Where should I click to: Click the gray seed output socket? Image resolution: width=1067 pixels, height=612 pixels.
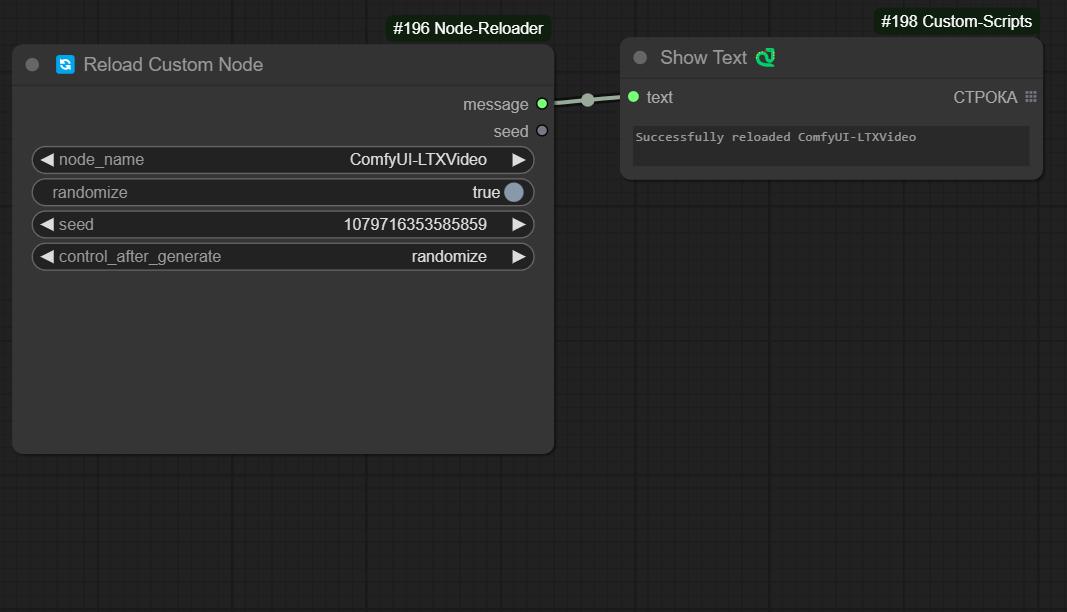541,130
